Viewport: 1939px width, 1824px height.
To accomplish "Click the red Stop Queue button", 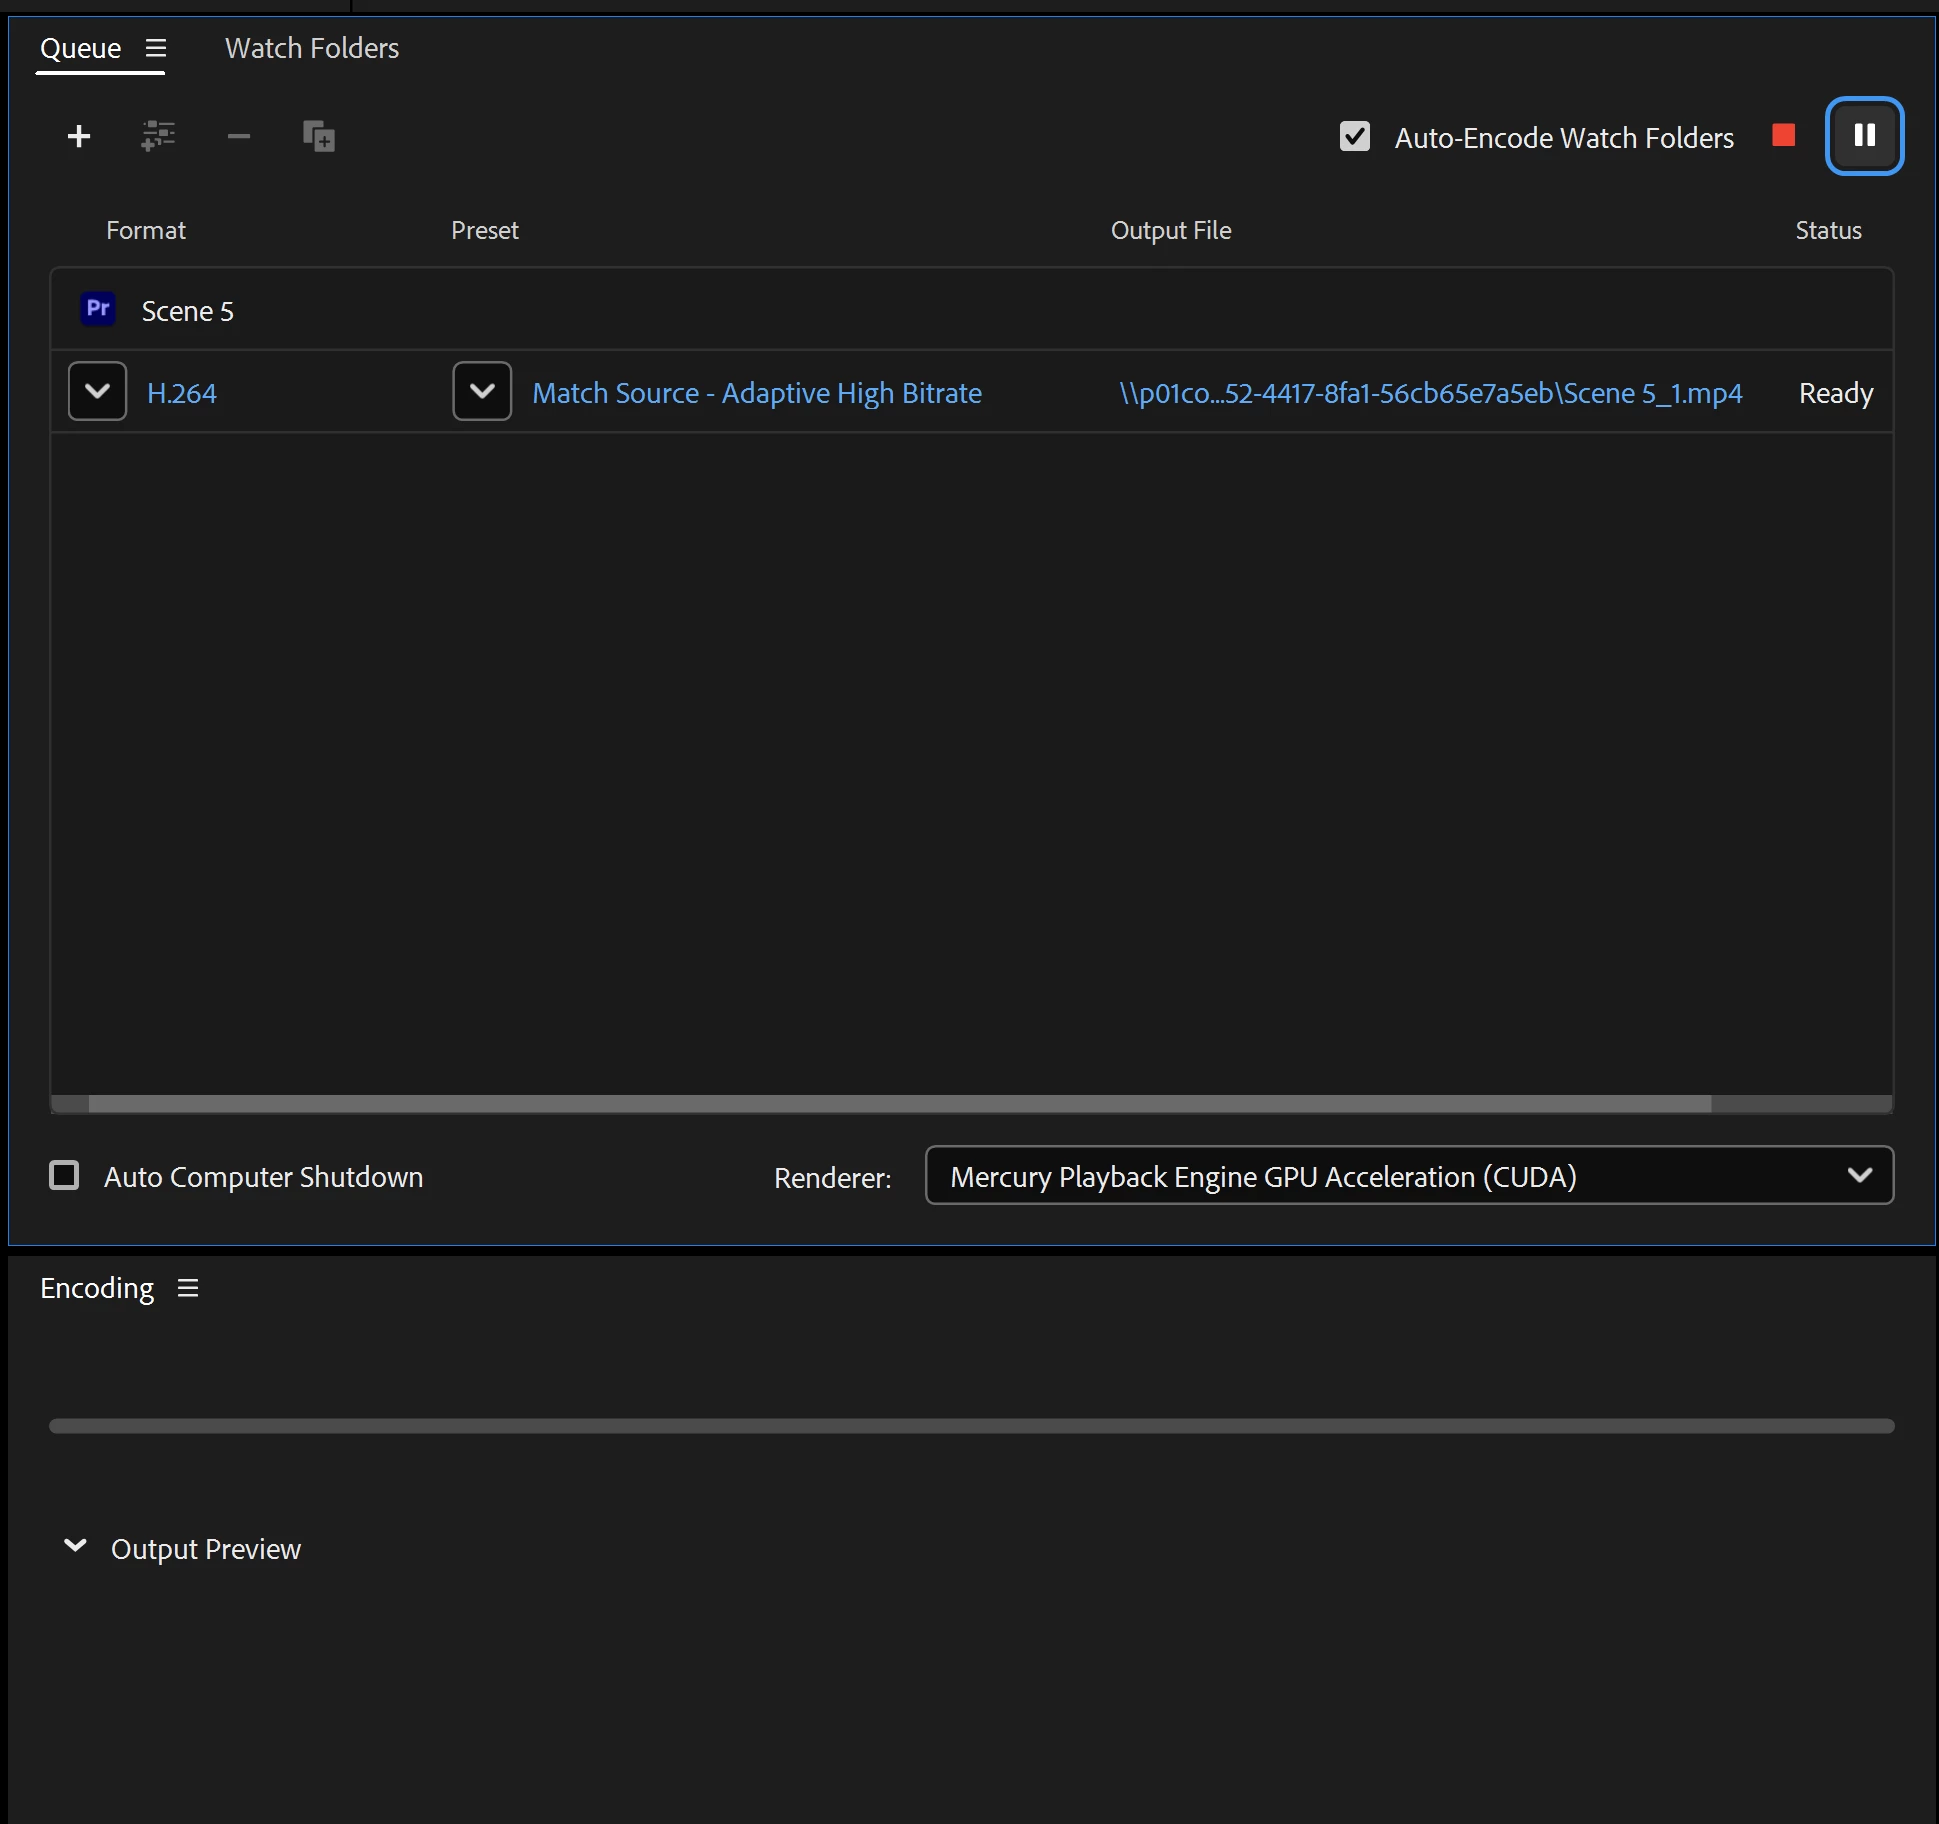I will [x=1783, y=135].
